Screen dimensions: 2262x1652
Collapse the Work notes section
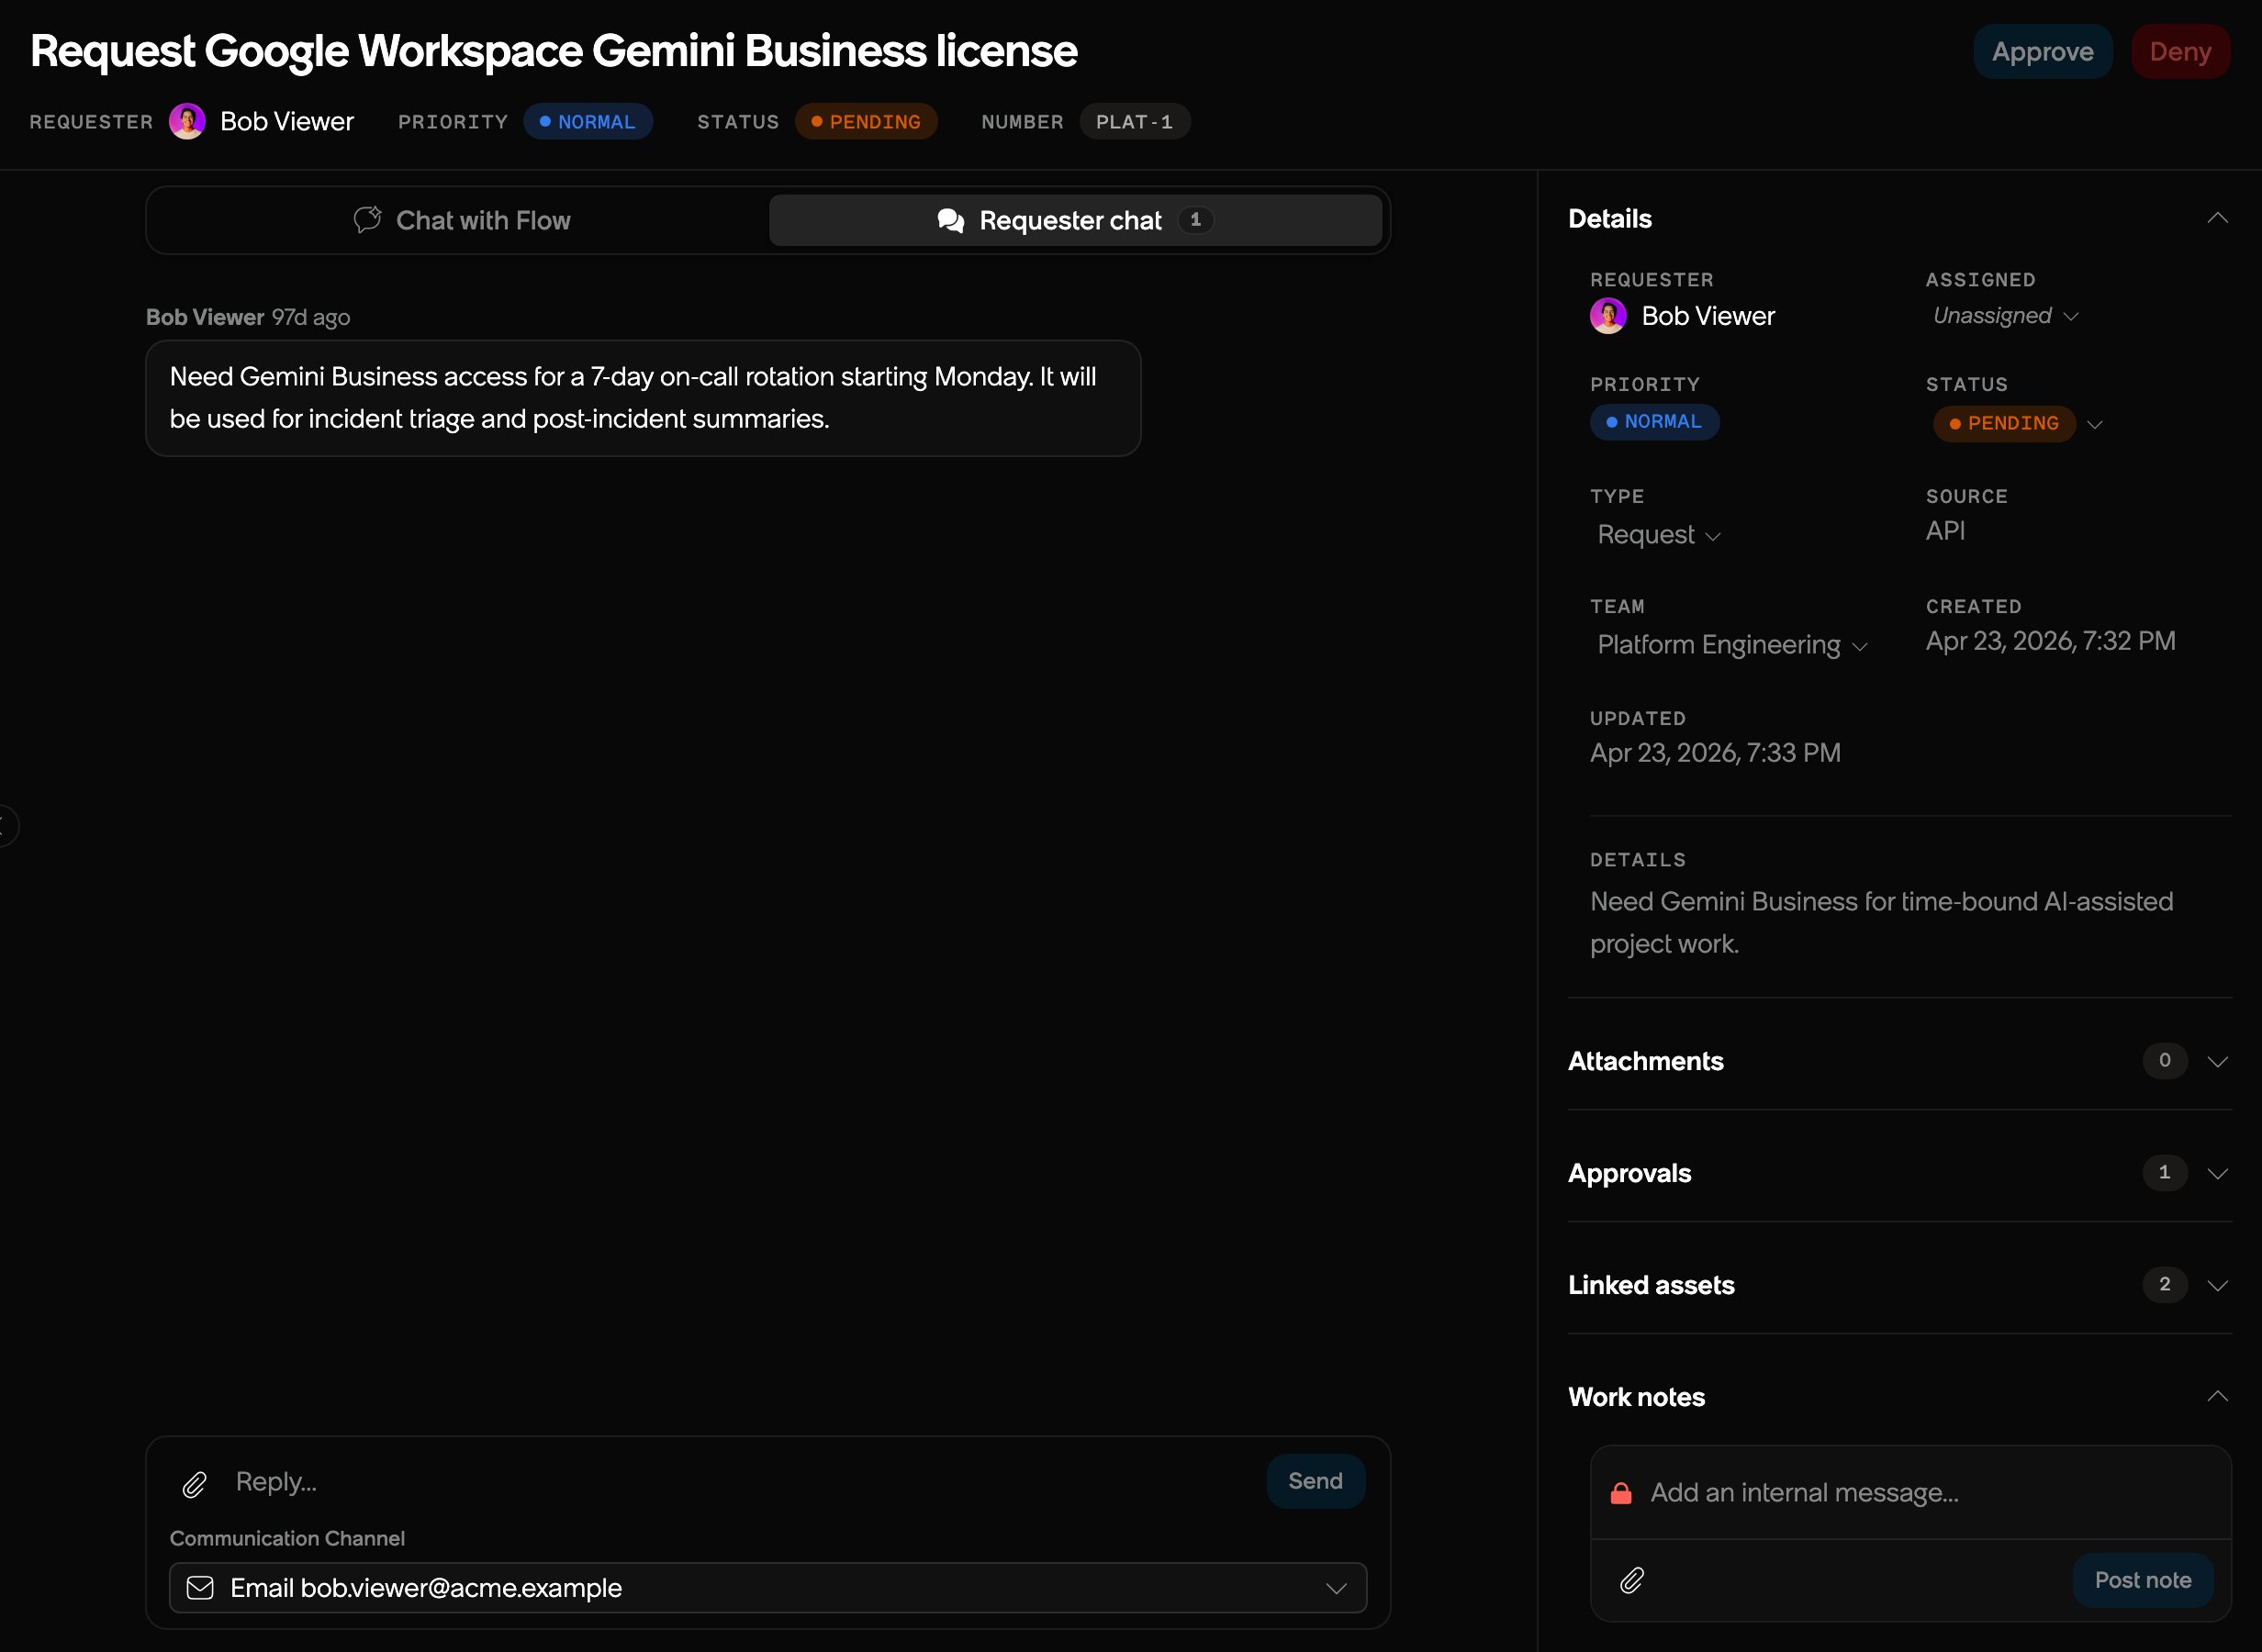point(2217,1397)
